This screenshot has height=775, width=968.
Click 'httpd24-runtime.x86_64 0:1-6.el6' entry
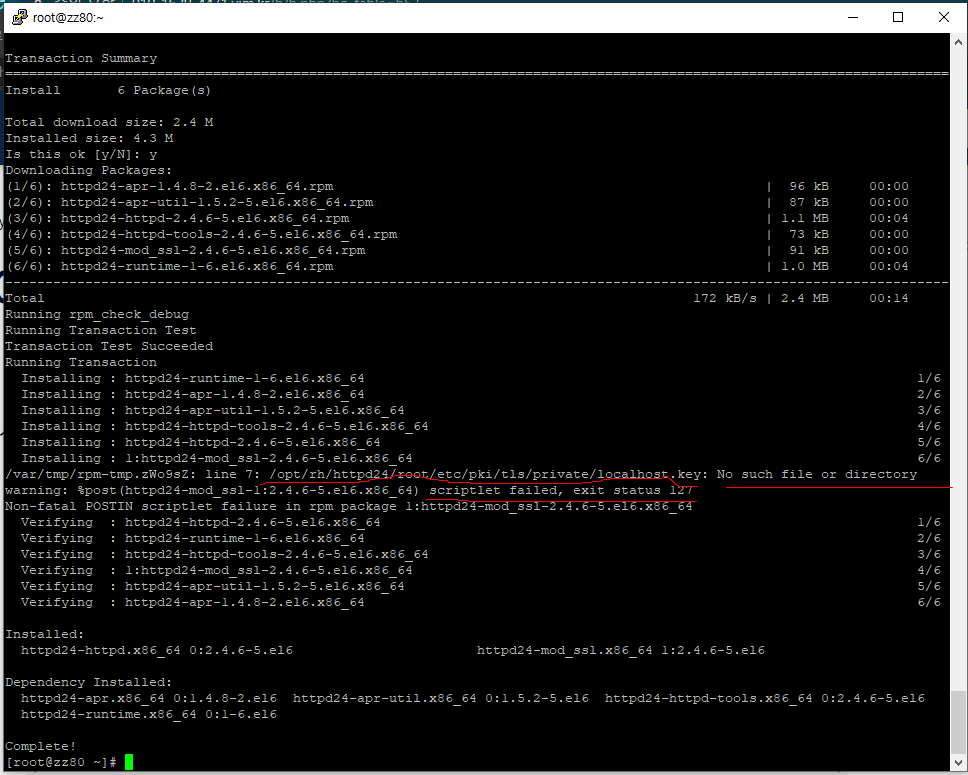click(149, 714)
